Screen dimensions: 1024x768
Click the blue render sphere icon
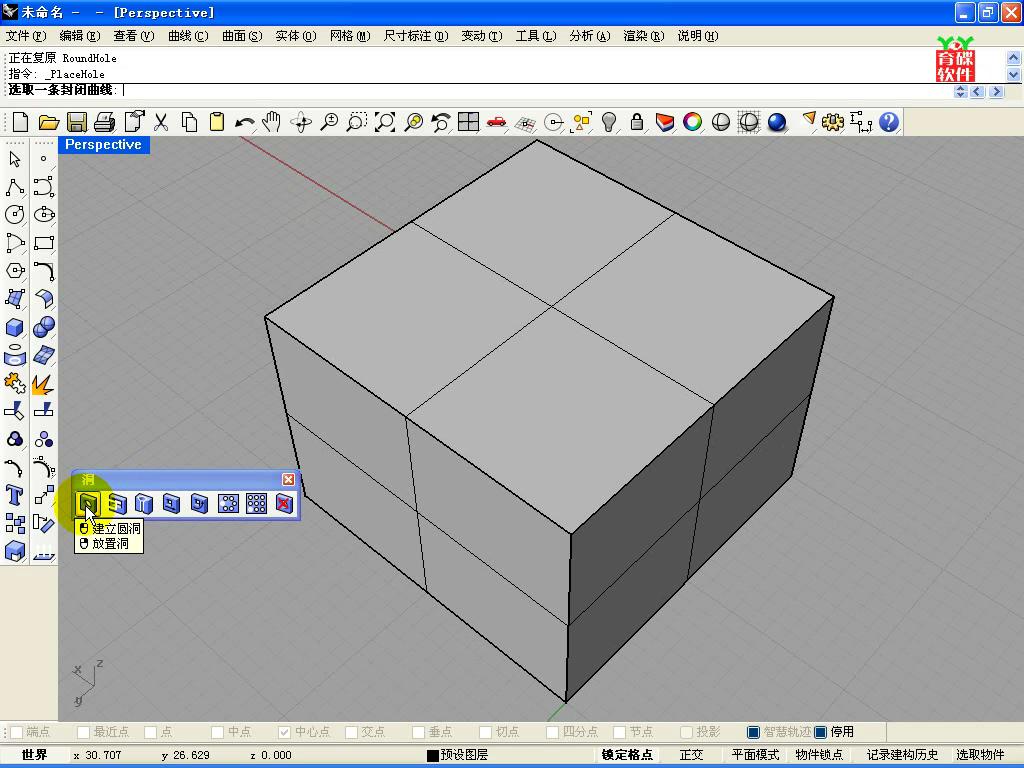click(x=776, y=122)
